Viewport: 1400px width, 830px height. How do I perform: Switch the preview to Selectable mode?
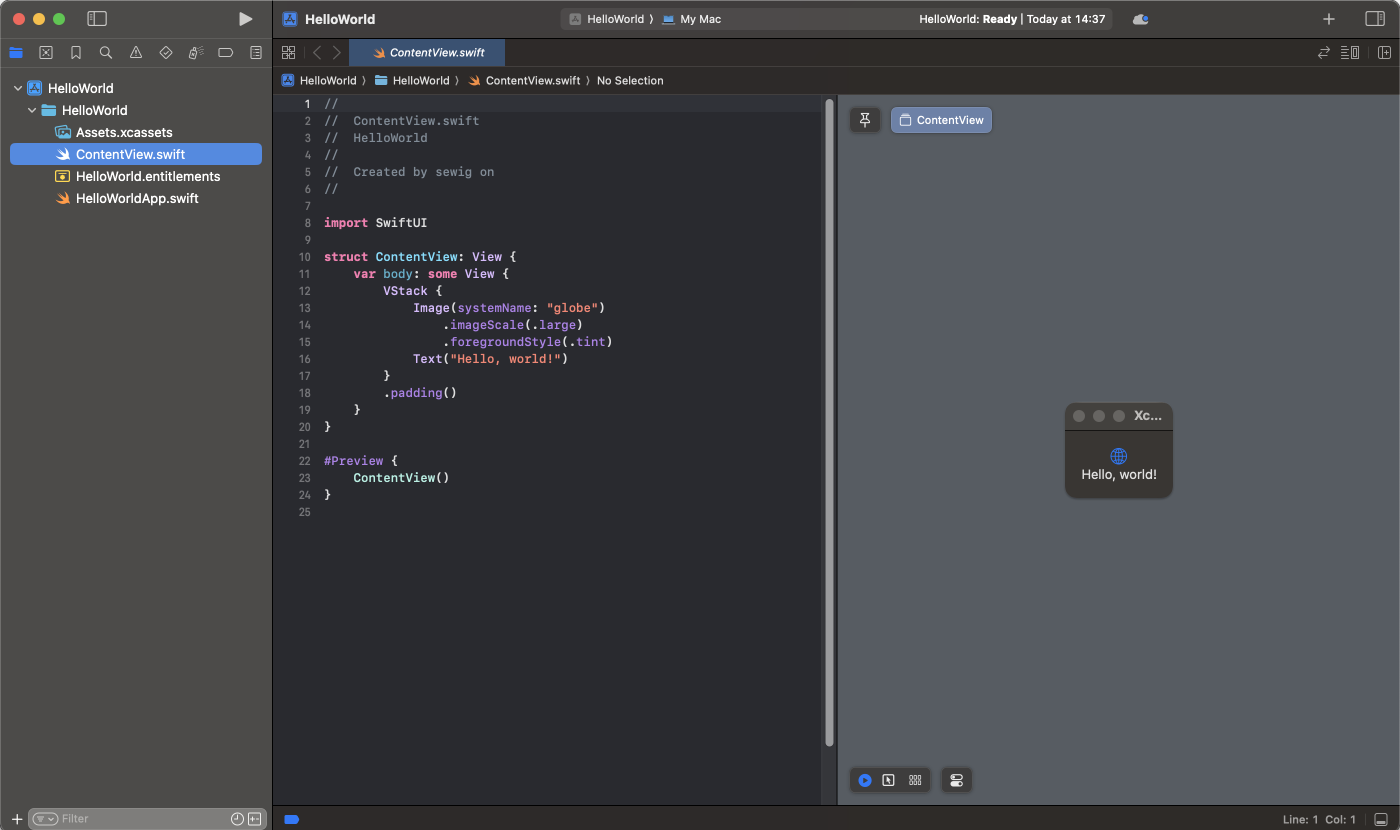(x=888, y=780)
